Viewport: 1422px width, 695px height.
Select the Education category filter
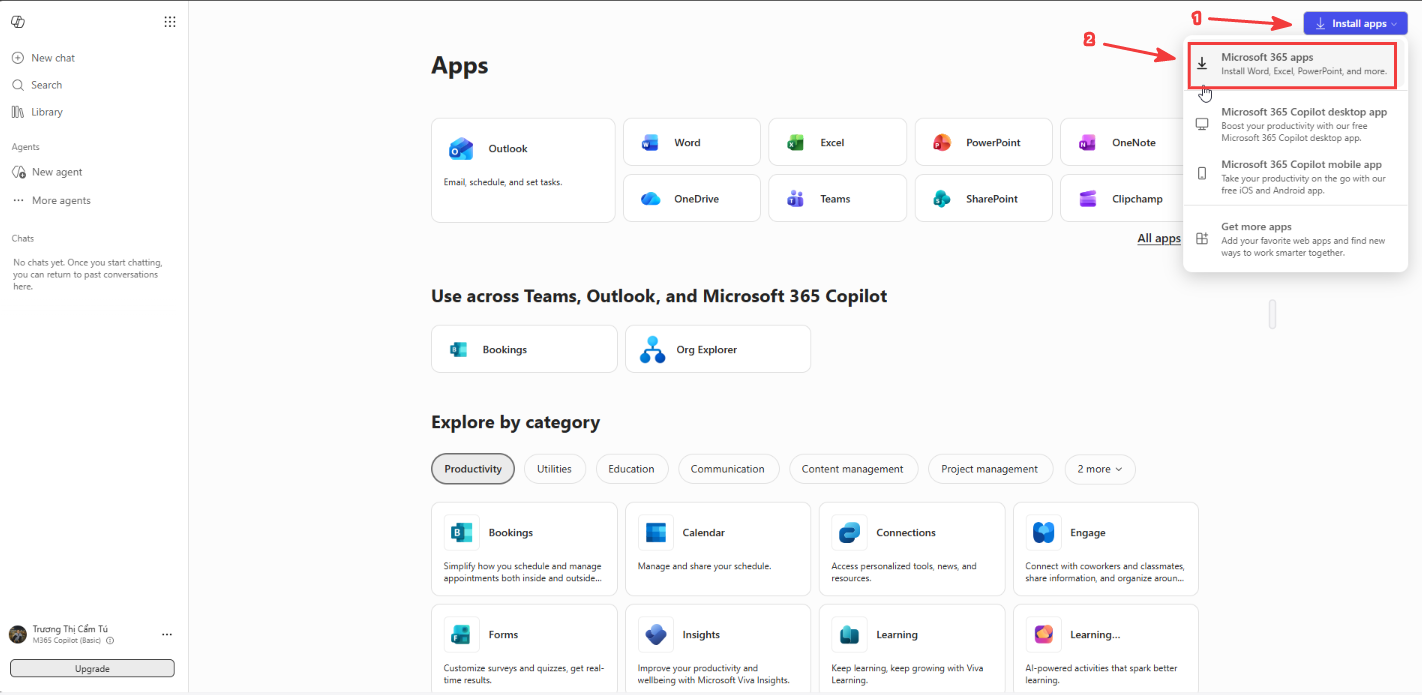631,469
